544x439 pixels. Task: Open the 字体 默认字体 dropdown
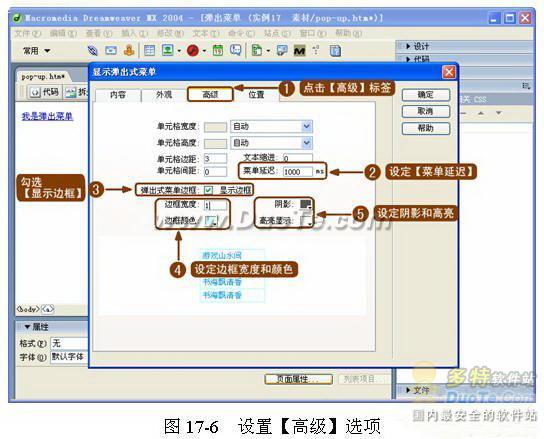[69, 357]
